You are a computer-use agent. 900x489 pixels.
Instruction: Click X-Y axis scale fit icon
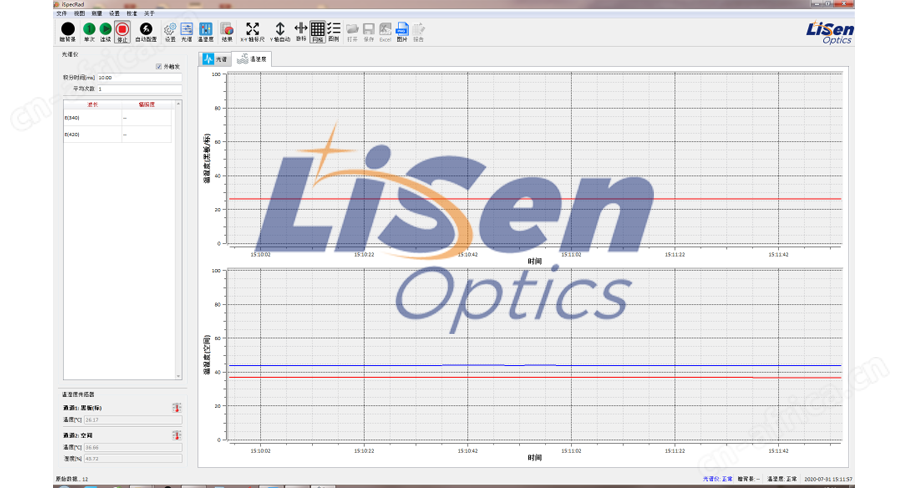click(x=253, y=32)
